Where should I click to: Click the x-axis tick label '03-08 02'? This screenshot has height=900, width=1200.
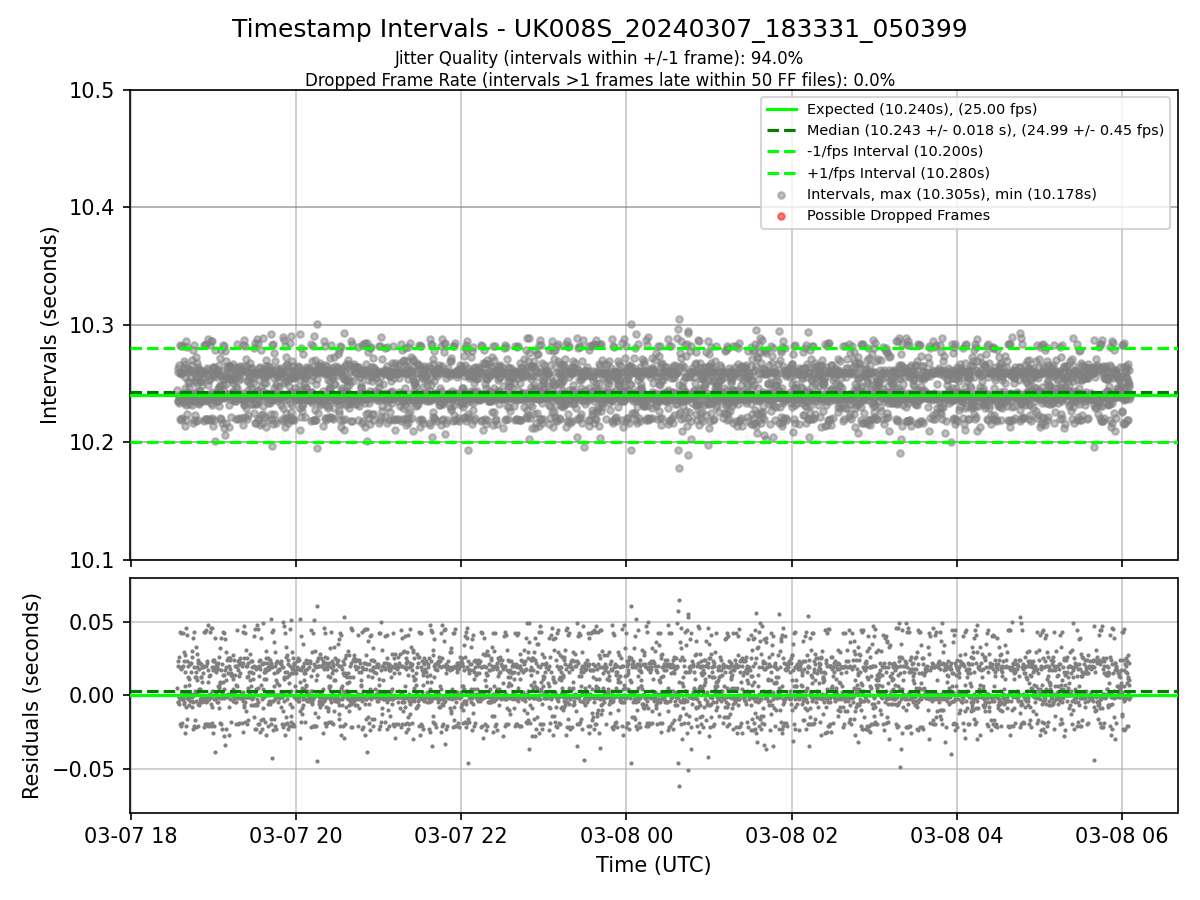(x=792, y=834)
